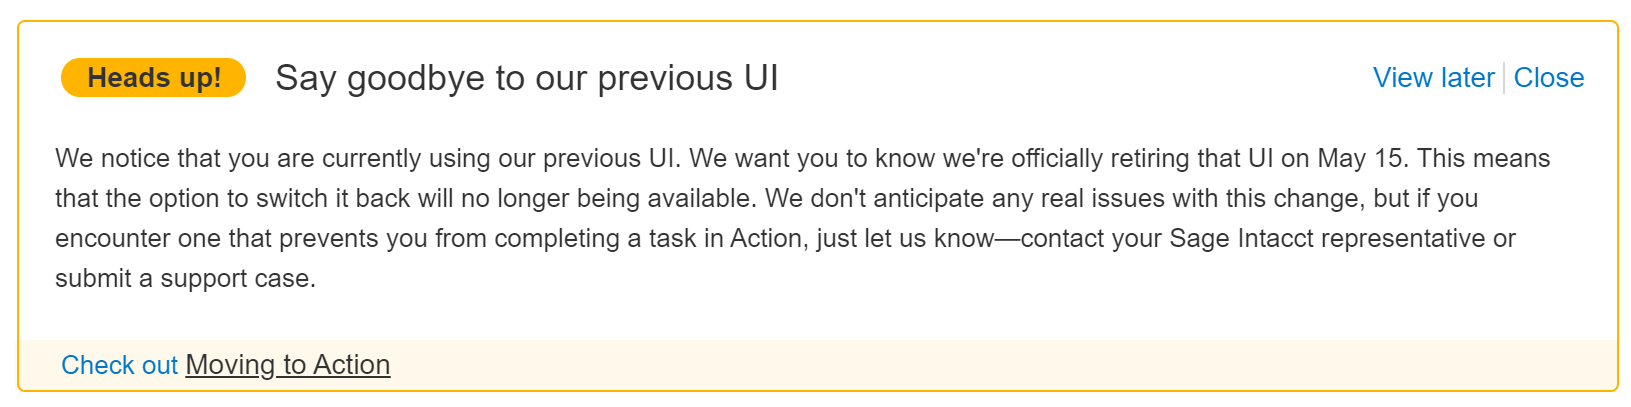Click the divider between View later and Close
This screenshot has height=407, width=1631.
(1504, 78)
